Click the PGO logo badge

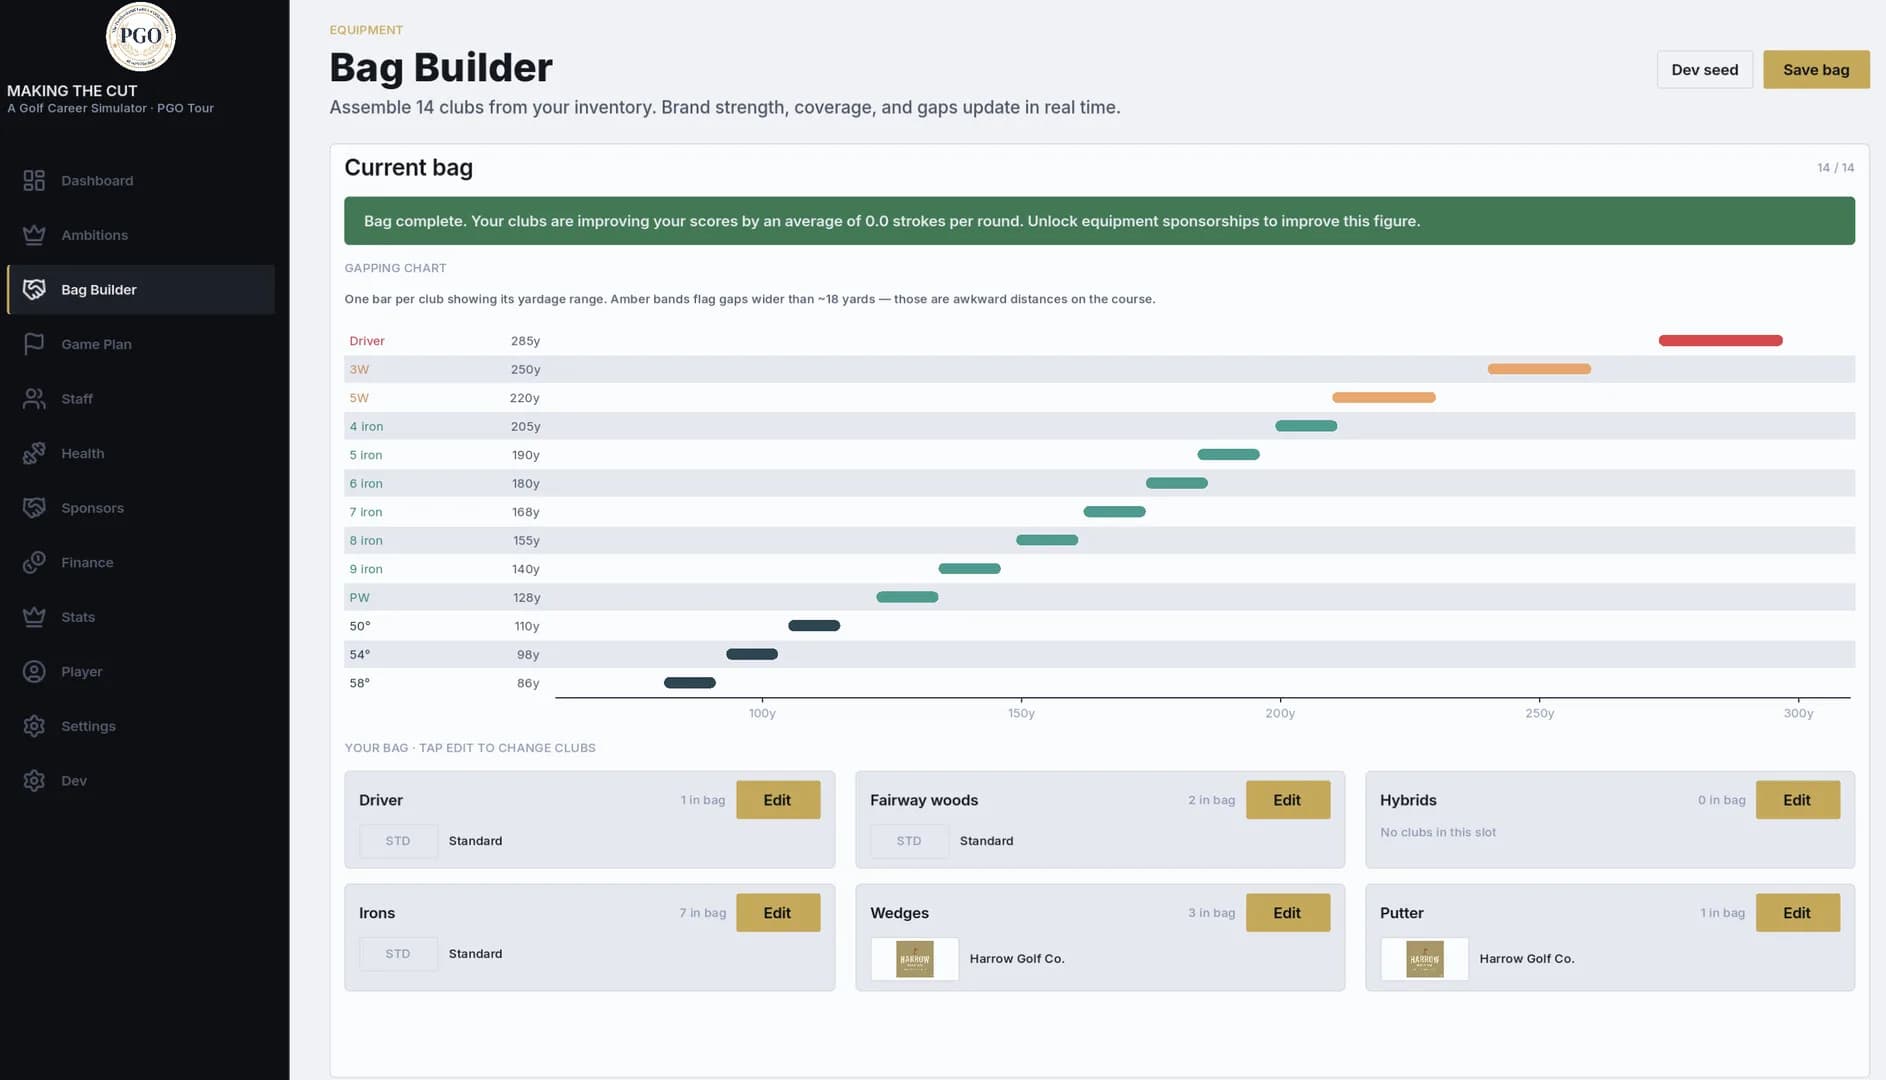point(141,37)
